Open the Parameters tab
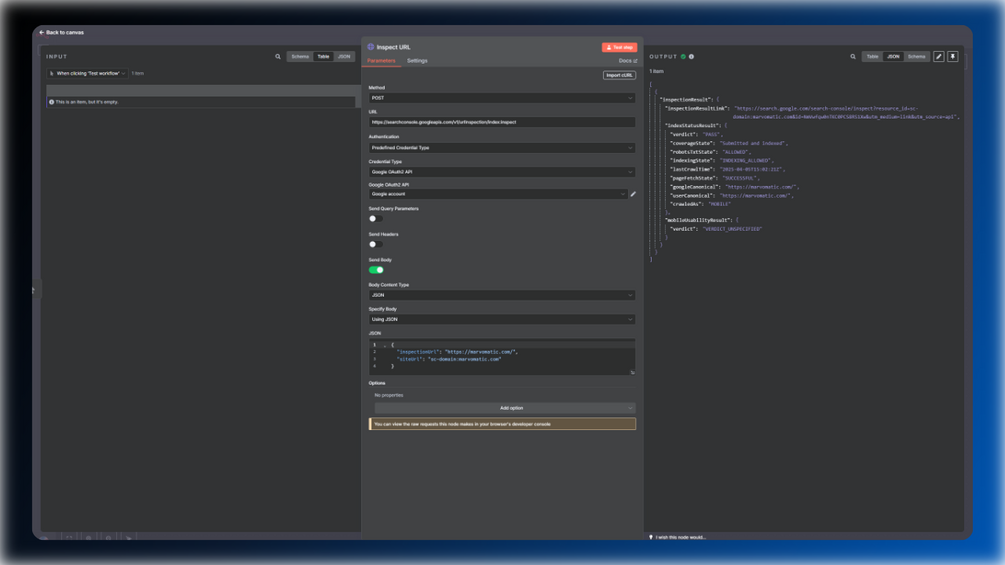Screen dimensions: 1005x565 (381, 61)
